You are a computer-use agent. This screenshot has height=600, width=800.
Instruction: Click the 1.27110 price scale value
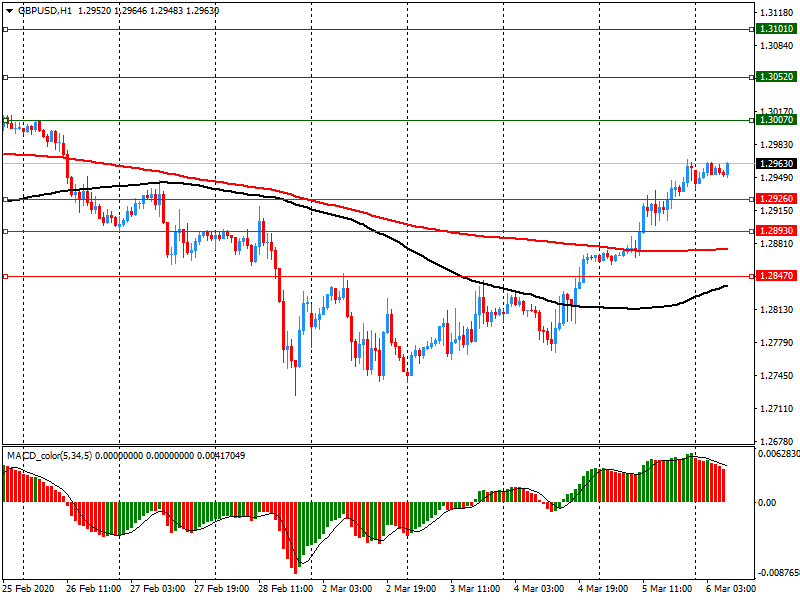(x=777, y=408)
